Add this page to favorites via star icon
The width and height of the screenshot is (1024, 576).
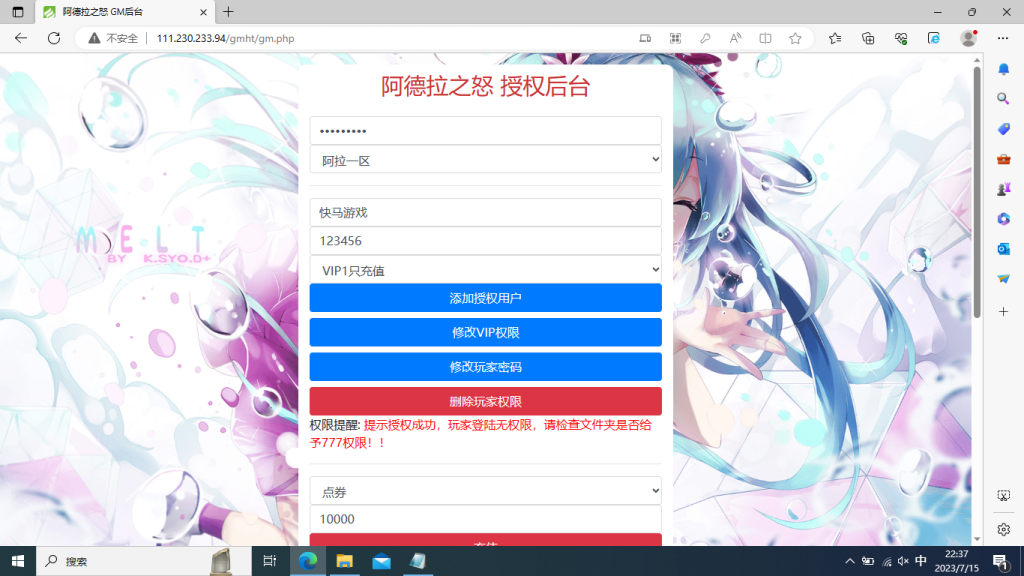(795, 38)
